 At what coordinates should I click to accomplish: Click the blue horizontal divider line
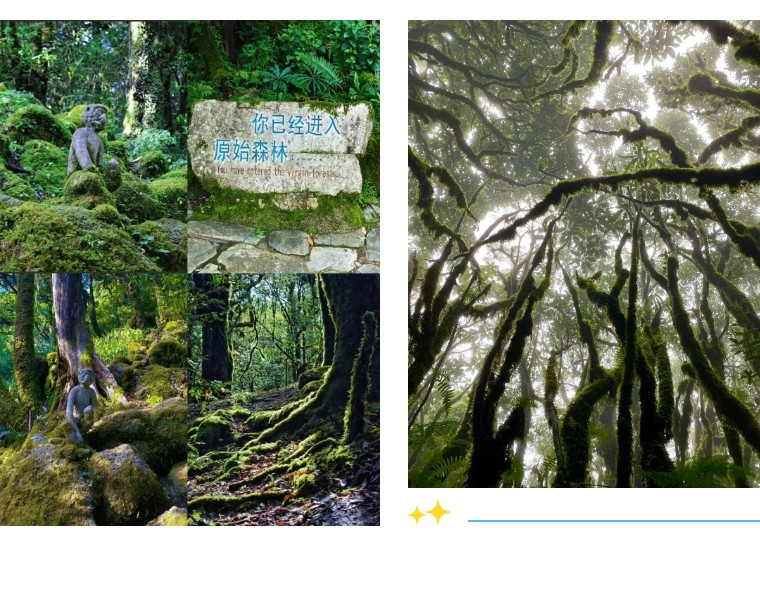click(x=614, y=521)
